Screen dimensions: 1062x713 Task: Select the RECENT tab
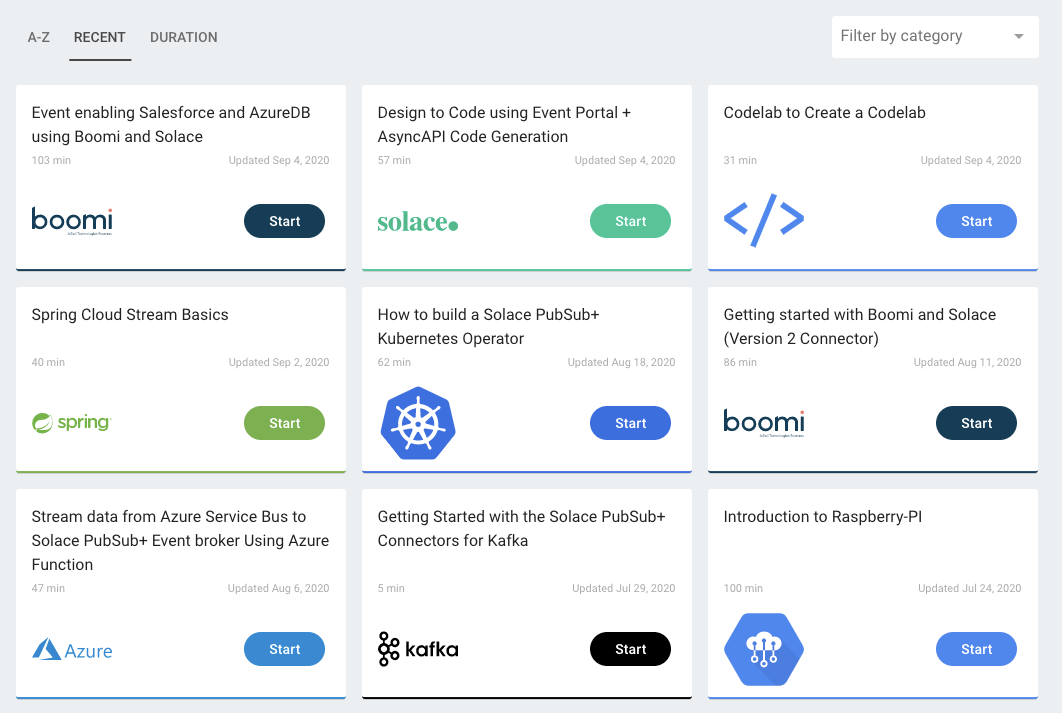pyautogui.click(x=100, y=37)
